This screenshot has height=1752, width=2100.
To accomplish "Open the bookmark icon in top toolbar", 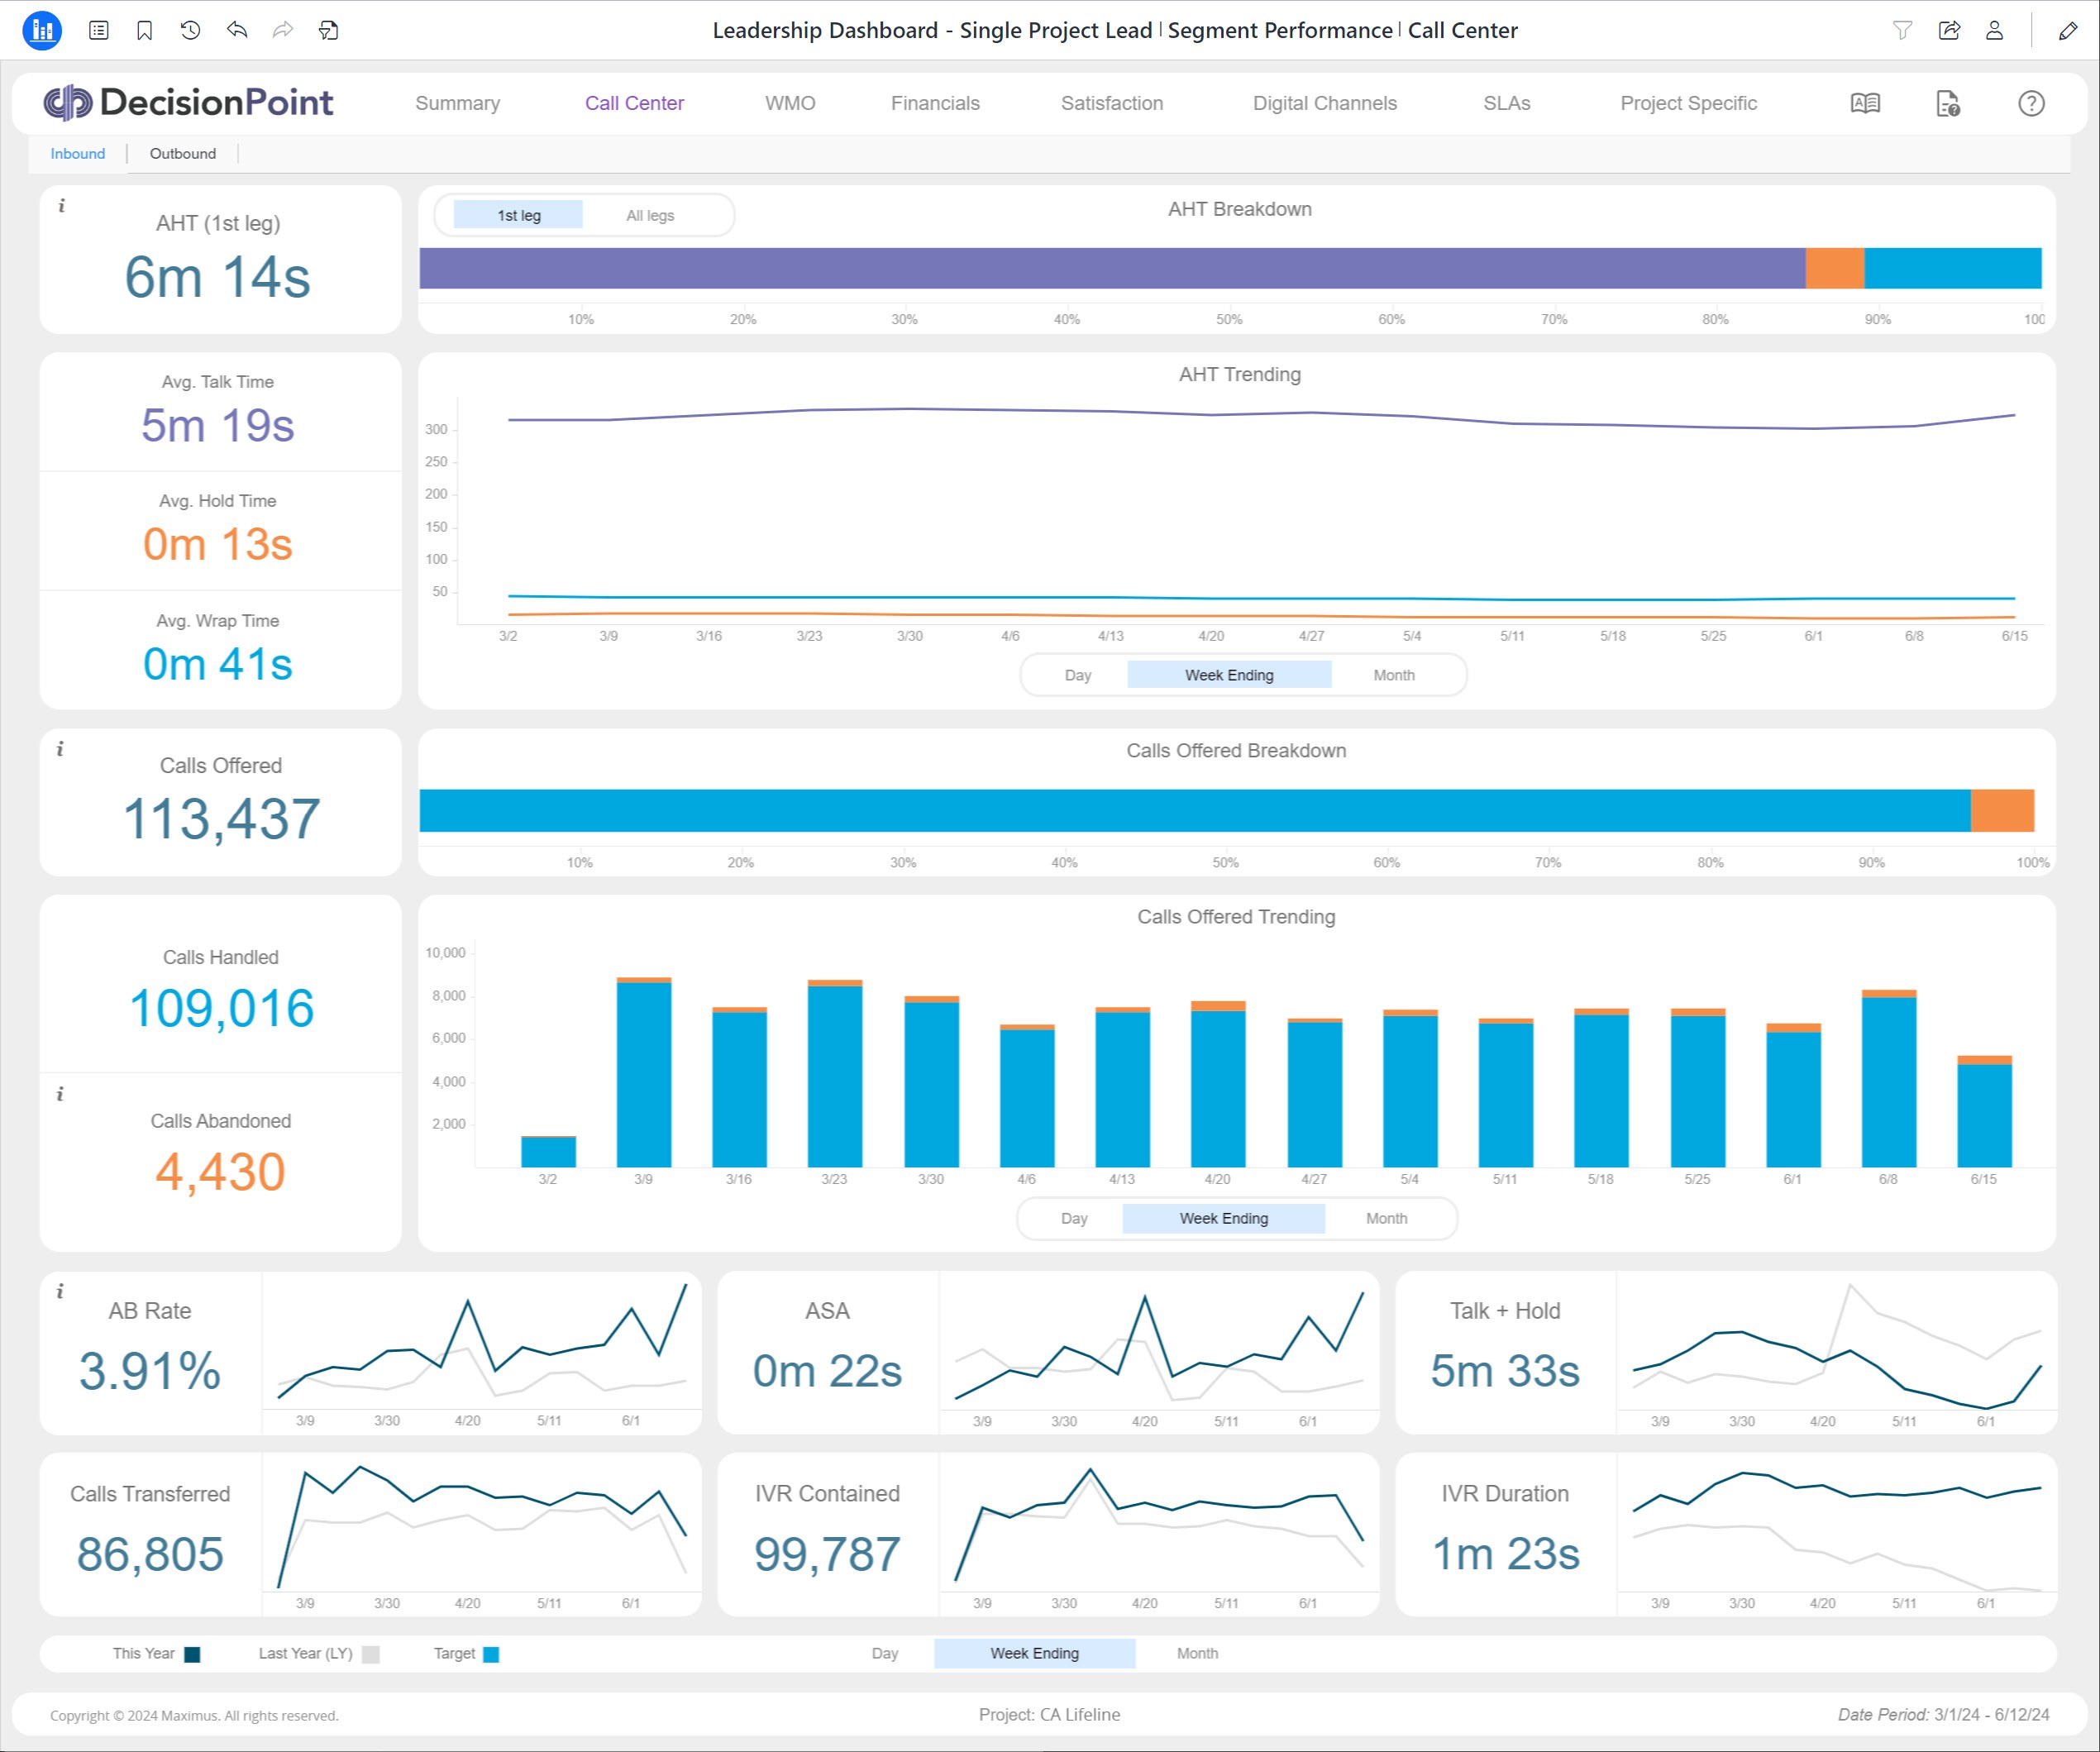I will point(144,30).
